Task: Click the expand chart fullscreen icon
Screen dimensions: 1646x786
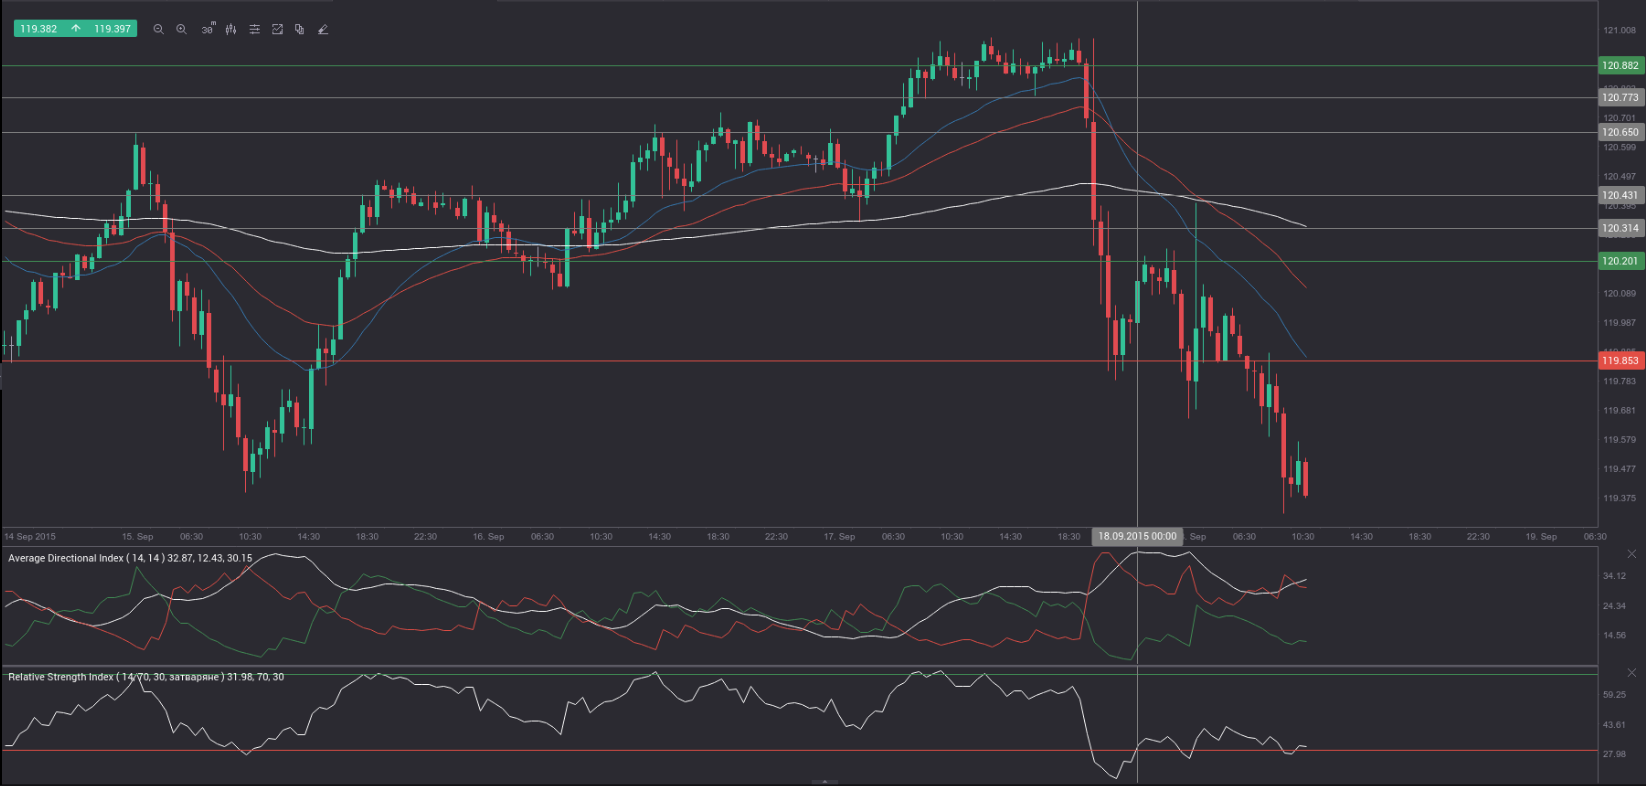Action: pyautogui.click(x=277, y=30)
